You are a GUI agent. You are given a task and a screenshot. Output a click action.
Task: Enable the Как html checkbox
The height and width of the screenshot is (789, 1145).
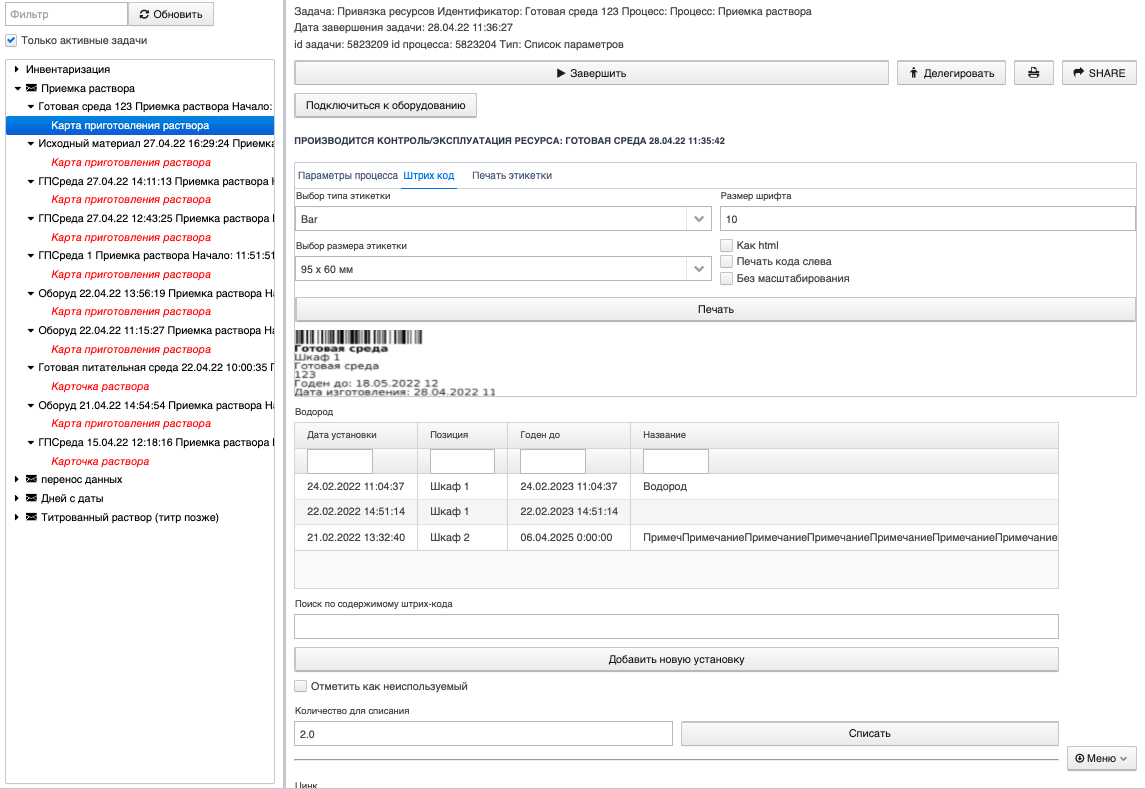click(x=727, y=245)
